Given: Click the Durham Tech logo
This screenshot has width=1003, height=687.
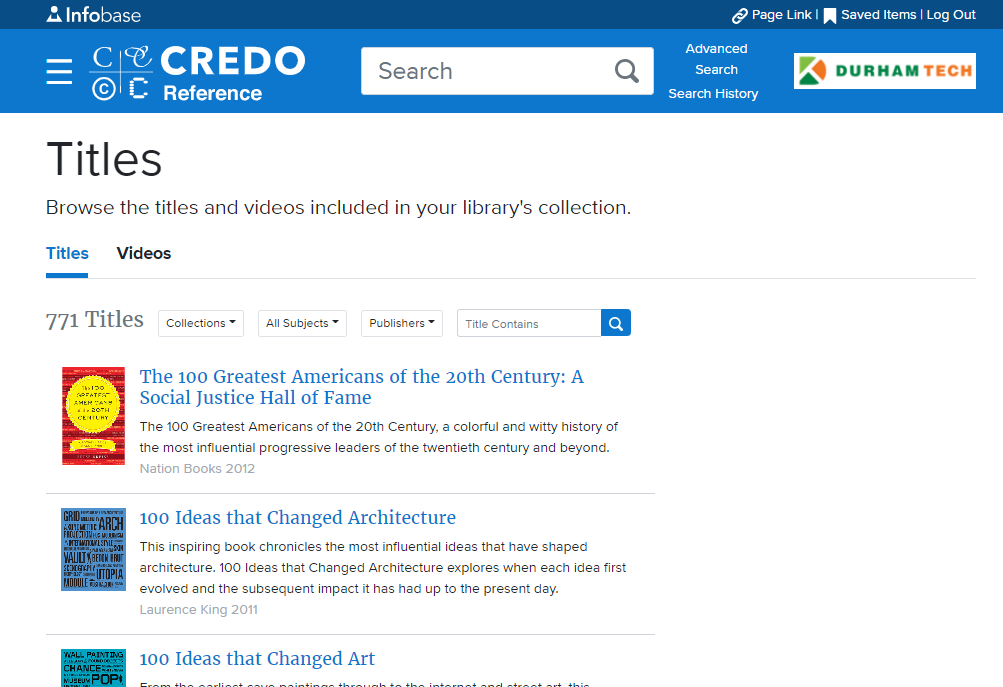Looking at the screenshot, I should (884, 71).
